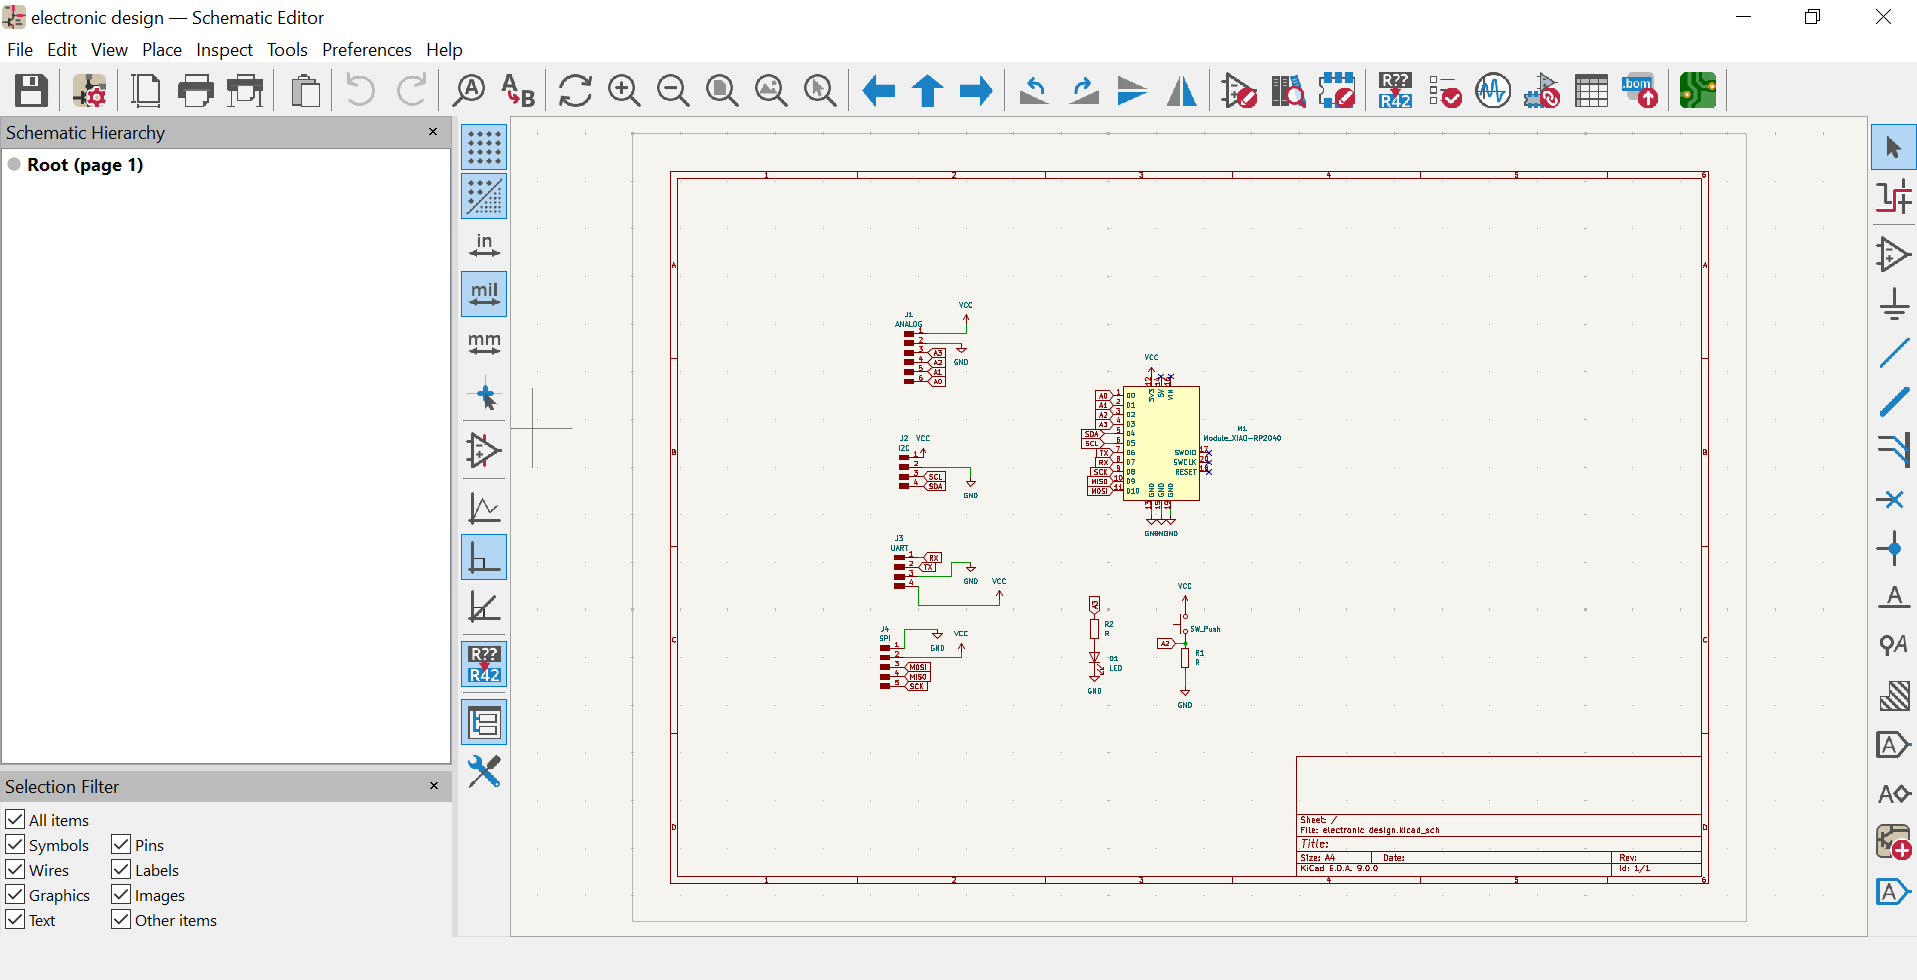Toggle Text selection filter checkbox
Image resolution: width=1917 pixels, height=980 pixels.
click(15, 919)
